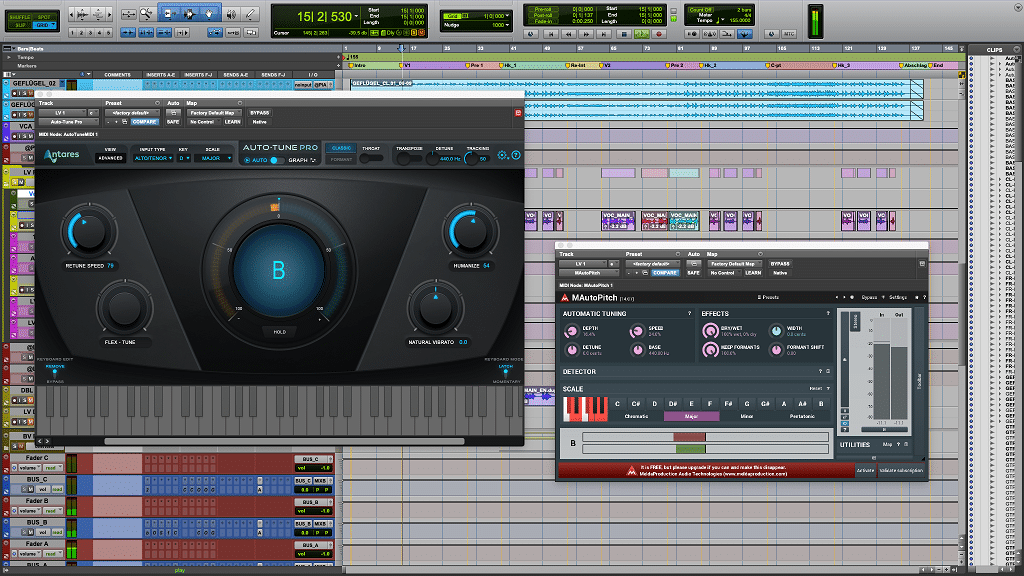Click Compare in Auto-Tune window header

tap(144, 121)
